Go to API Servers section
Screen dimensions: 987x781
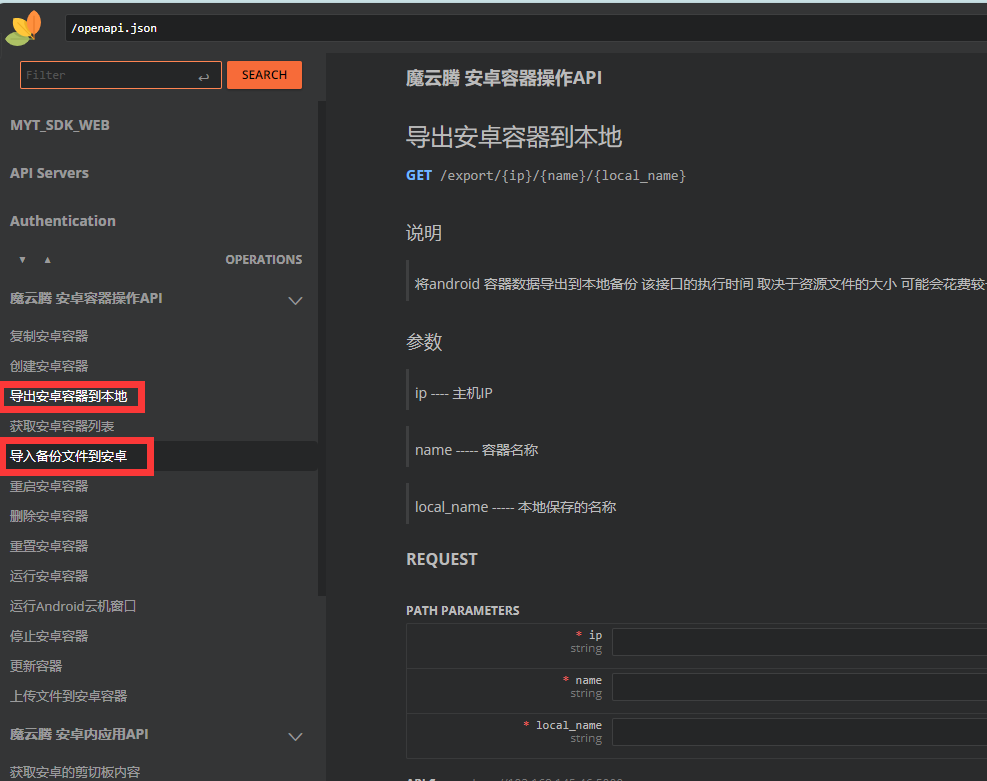(x=50, y=173)
